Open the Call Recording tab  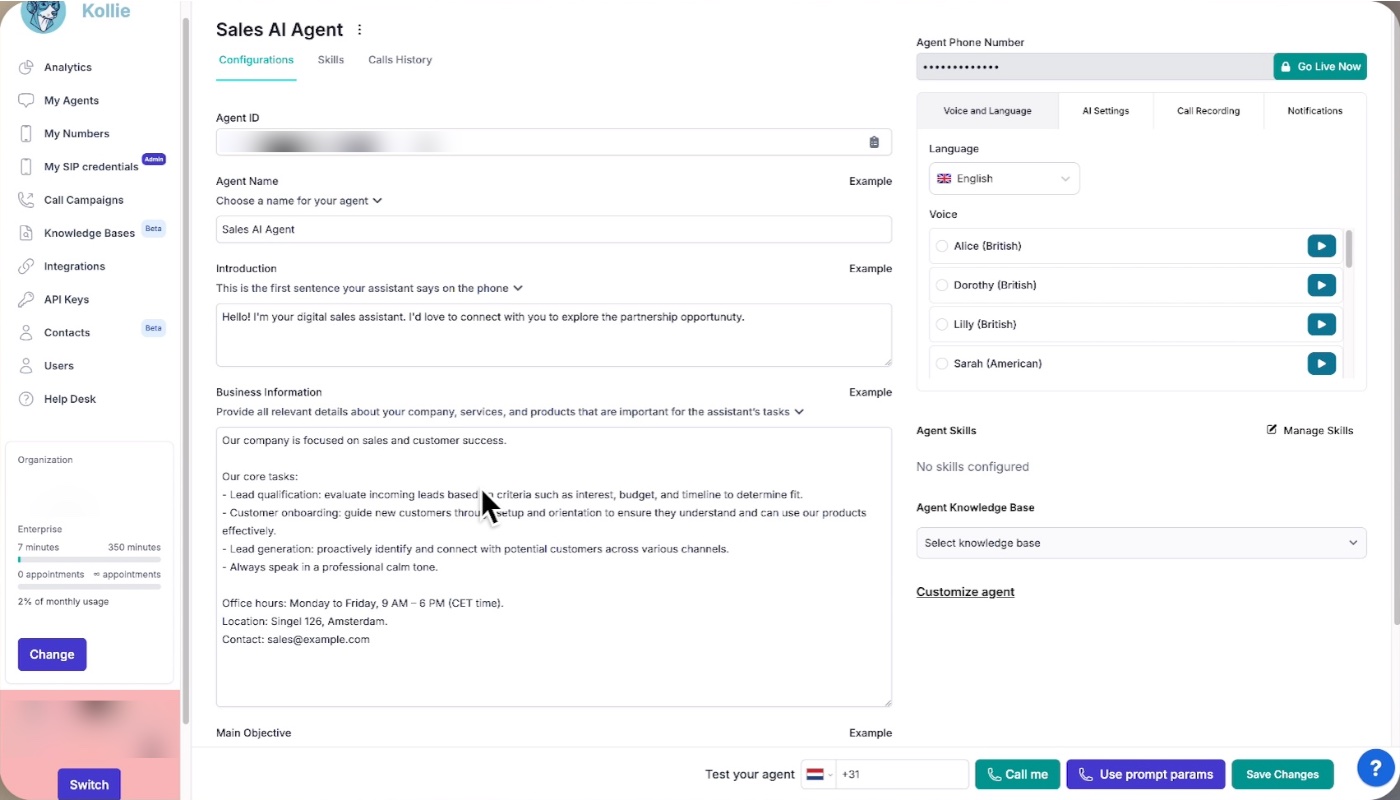1209,111
